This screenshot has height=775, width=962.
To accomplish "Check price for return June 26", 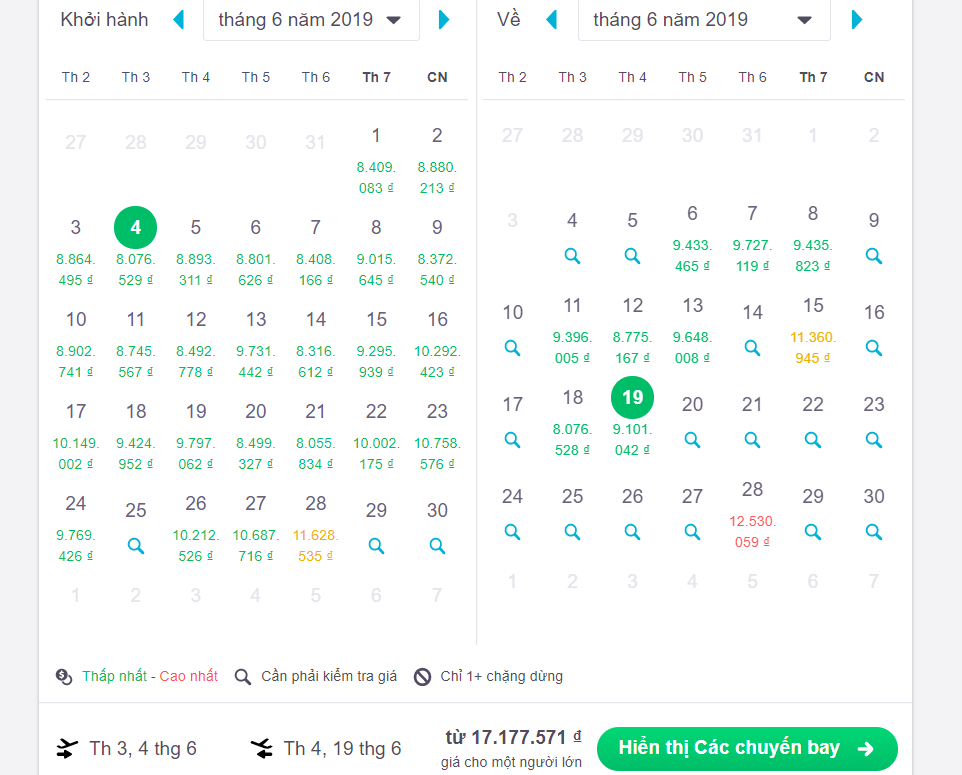I will [x=632, y=532].
